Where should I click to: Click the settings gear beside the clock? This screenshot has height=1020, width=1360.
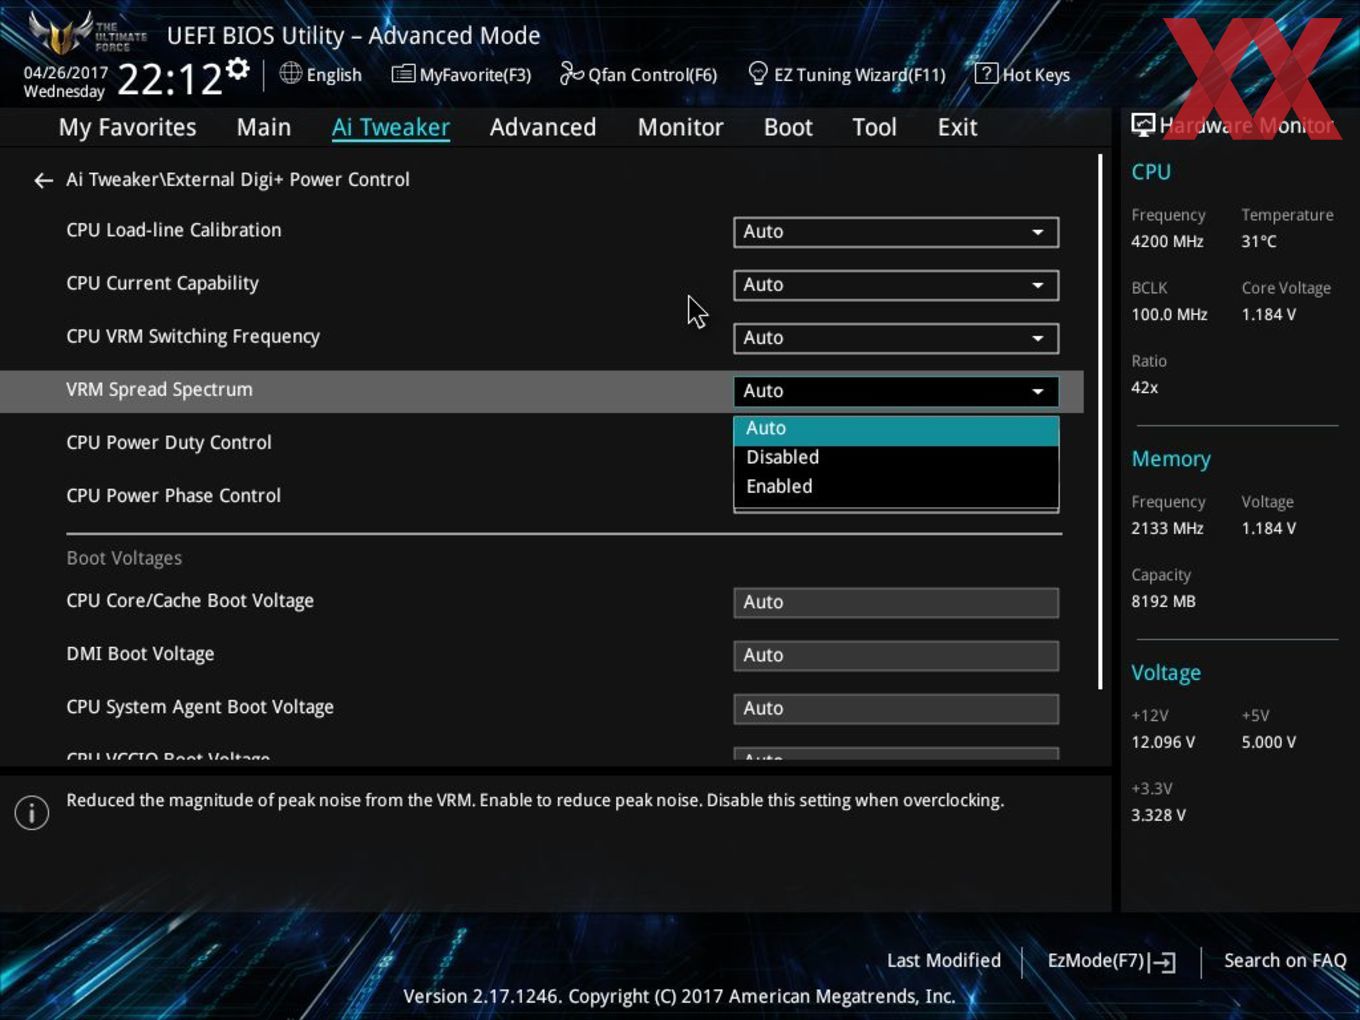click(x=237, y=69)
